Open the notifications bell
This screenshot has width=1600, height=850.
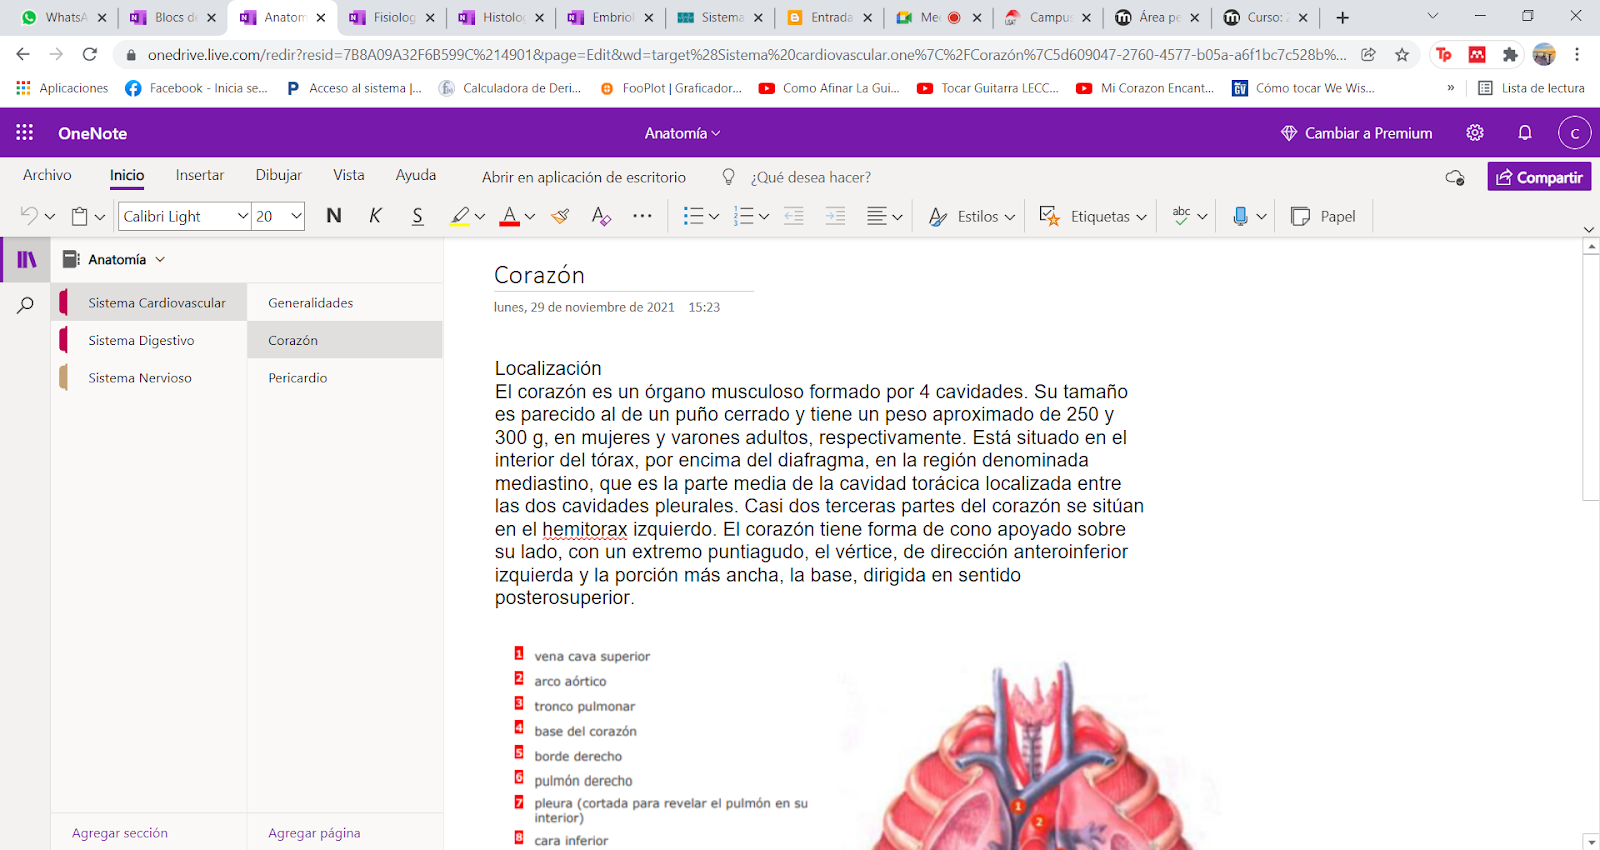coord(1525,133)
